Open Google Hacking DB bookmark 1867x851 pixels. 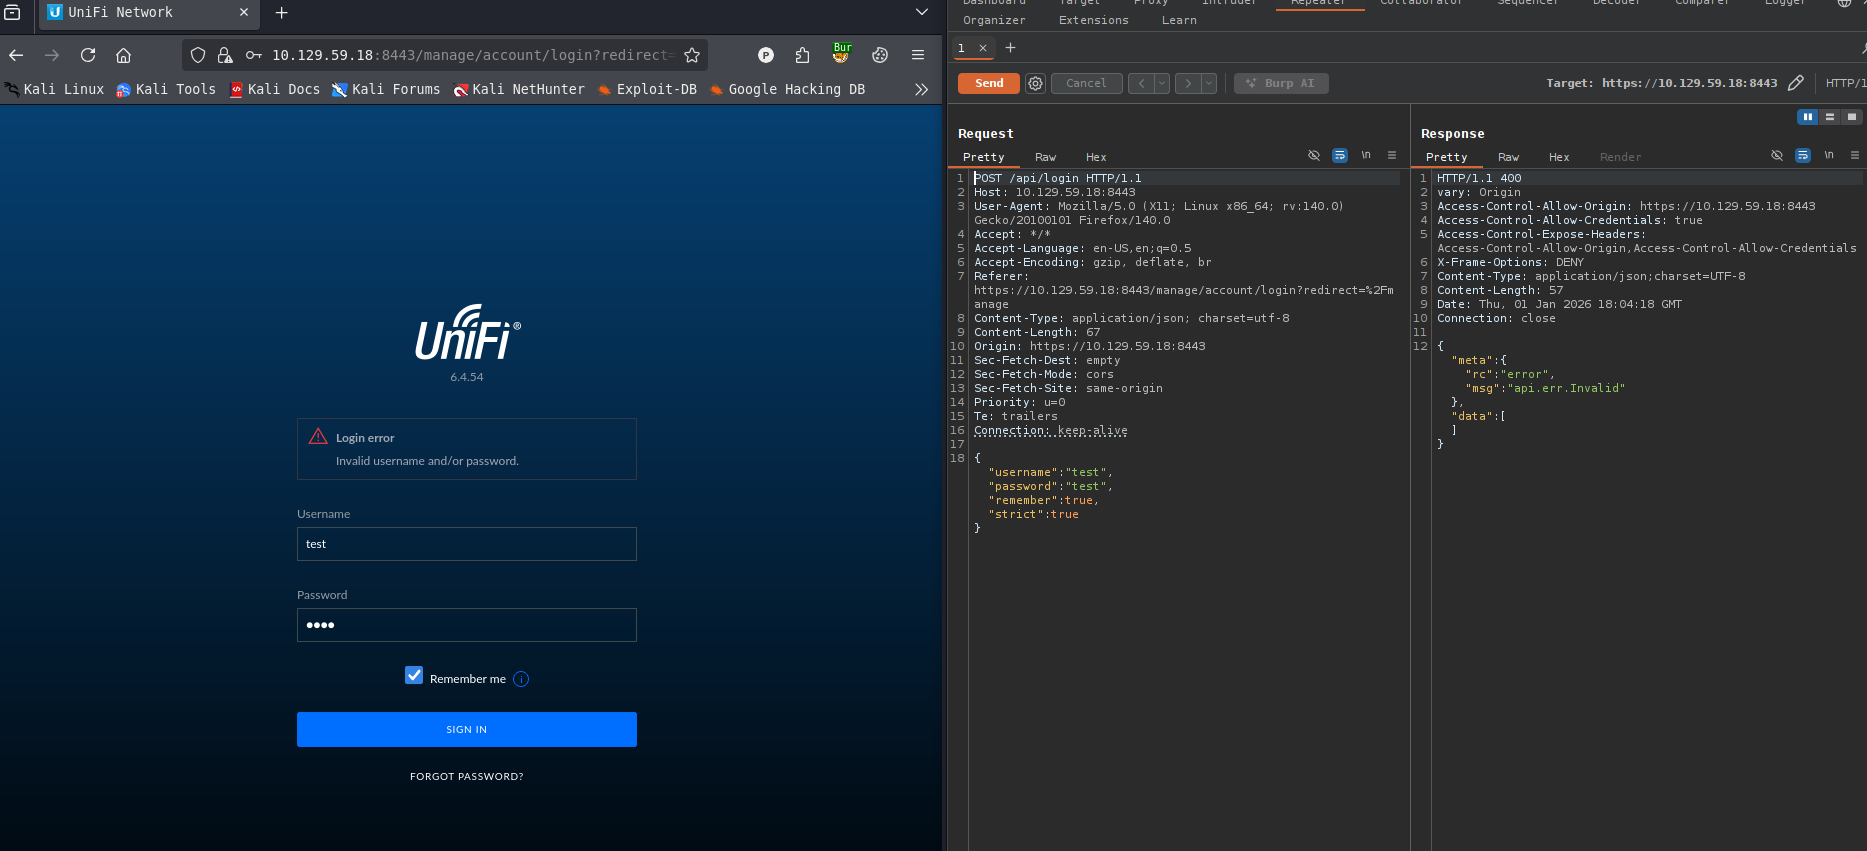click(x=787, y=89)
